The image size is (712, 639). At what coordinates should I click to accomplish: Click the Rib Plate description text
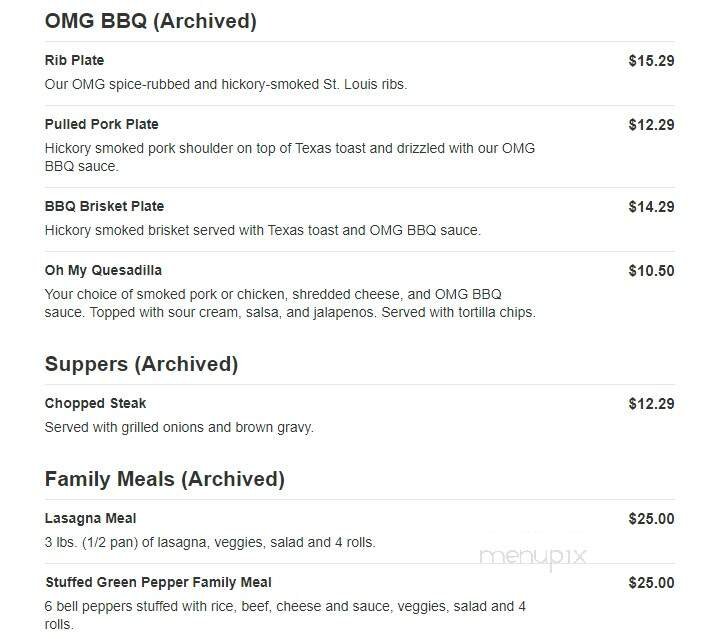(x=225, y=85)
